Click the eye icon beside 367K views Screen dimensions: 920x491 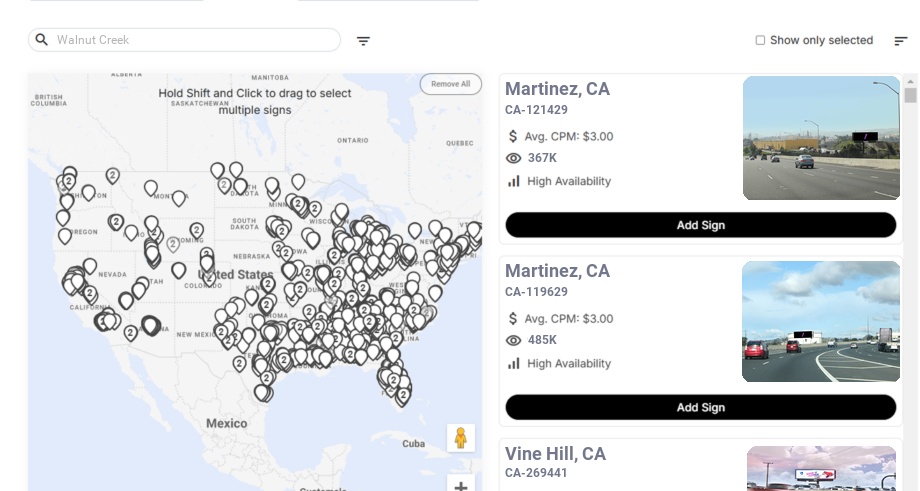click(514, 158)
